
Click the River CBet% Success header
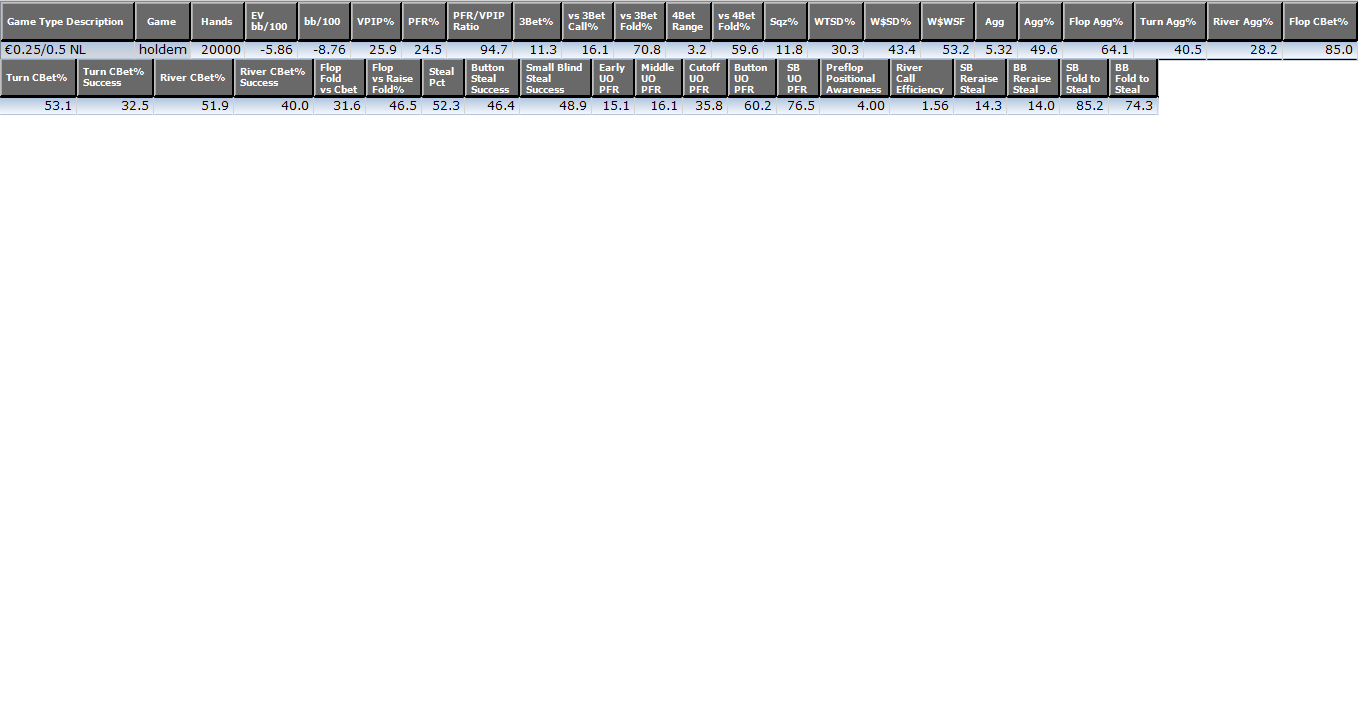[x=273, y=77]
